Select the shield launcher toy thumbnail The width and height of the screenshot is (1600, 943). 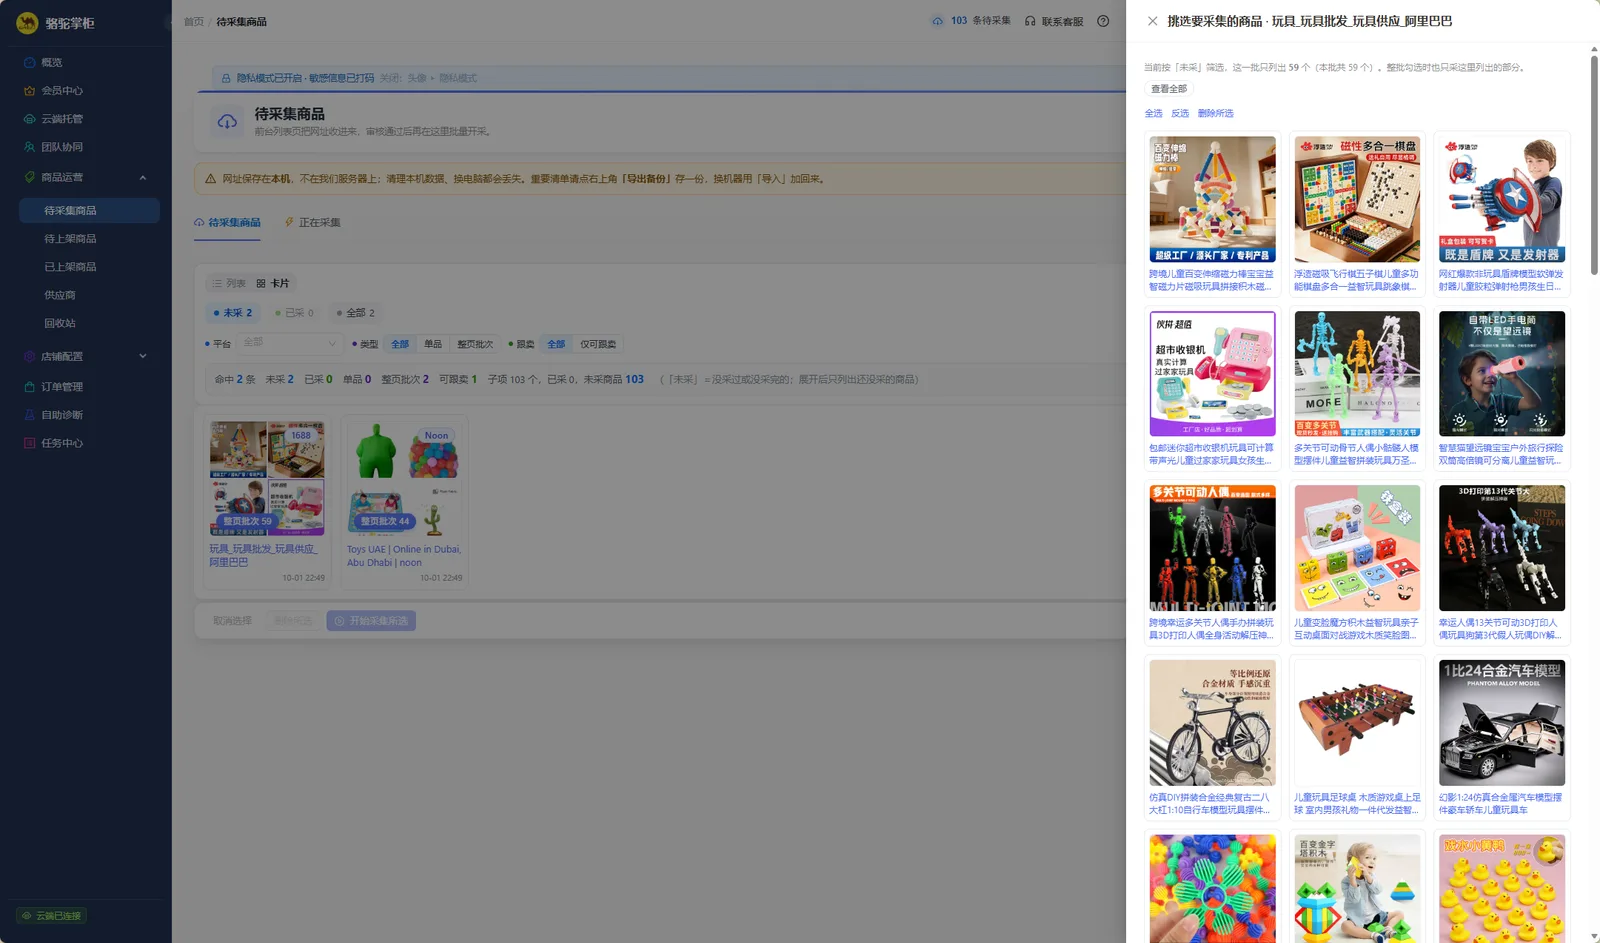pos(1502,199)
